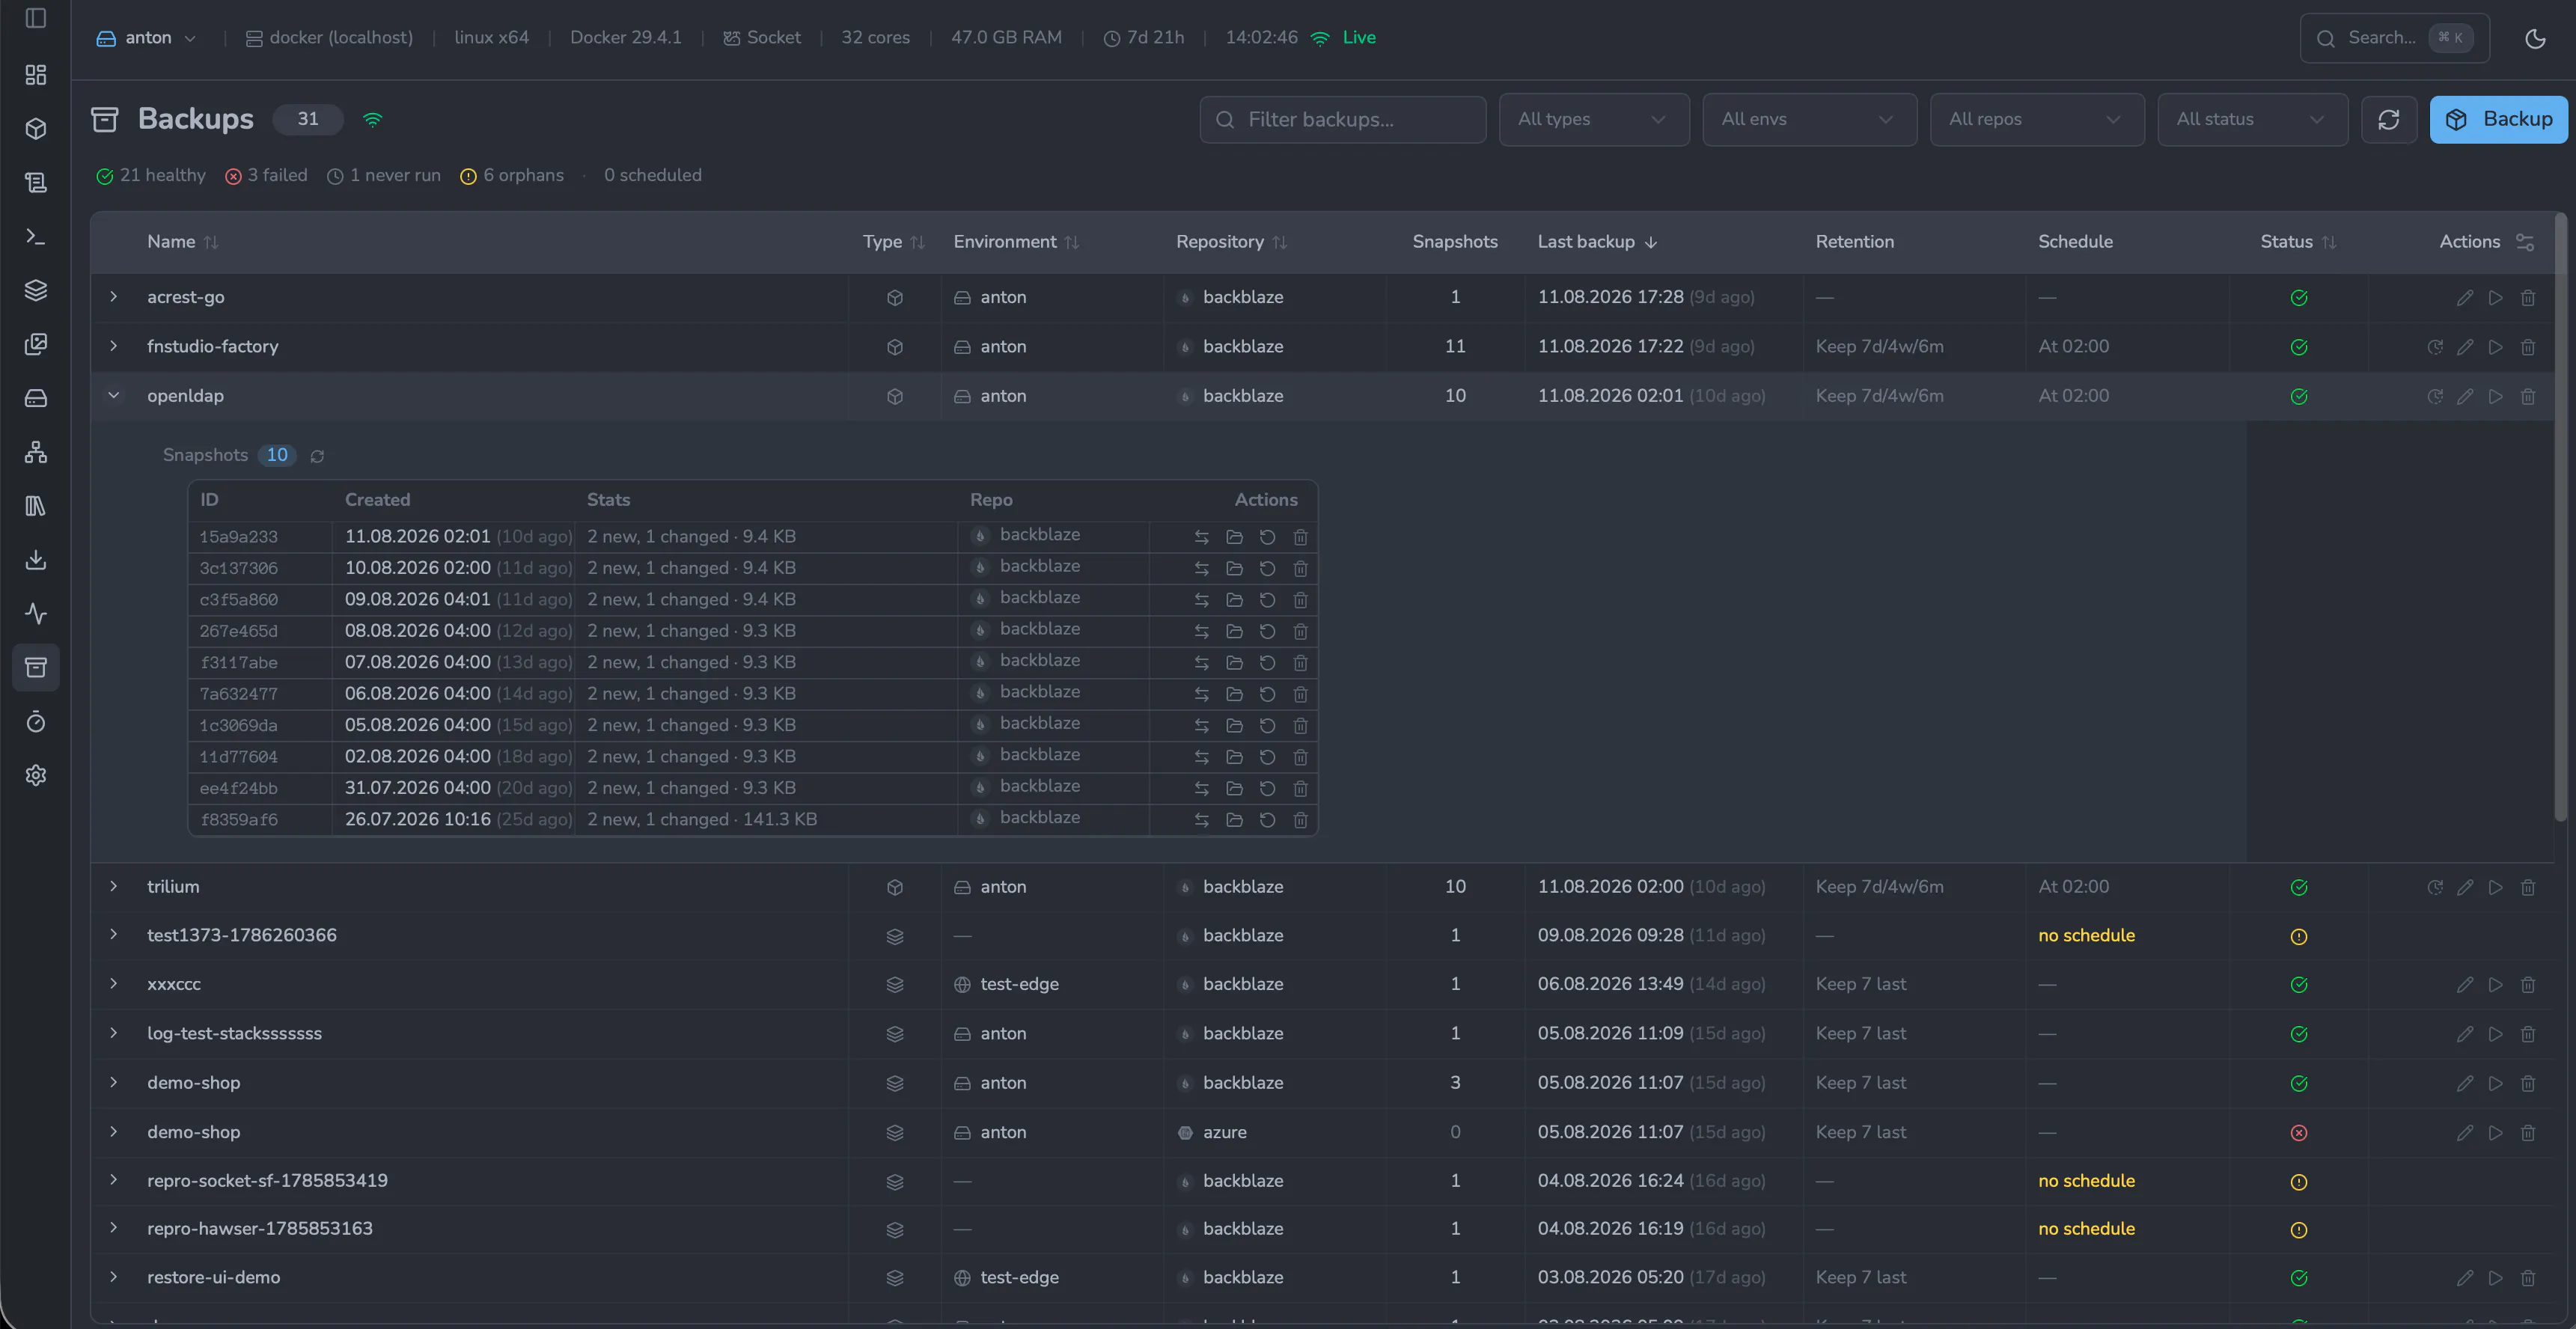This screenshot has height=1329, width=2576.
Task: Expand the acrest-go row
Action: [114, 297]
